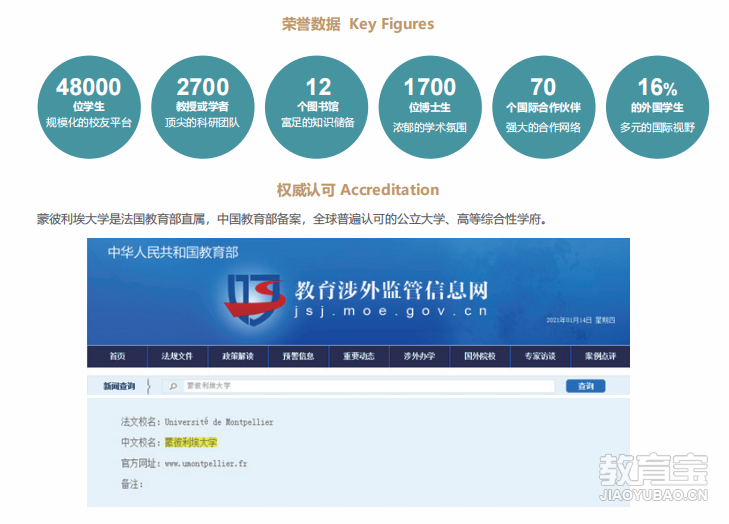Click the 教育涉外监管信息网 shield logo
This screenshot has width=729, height=524.
(x=254, y=298)
